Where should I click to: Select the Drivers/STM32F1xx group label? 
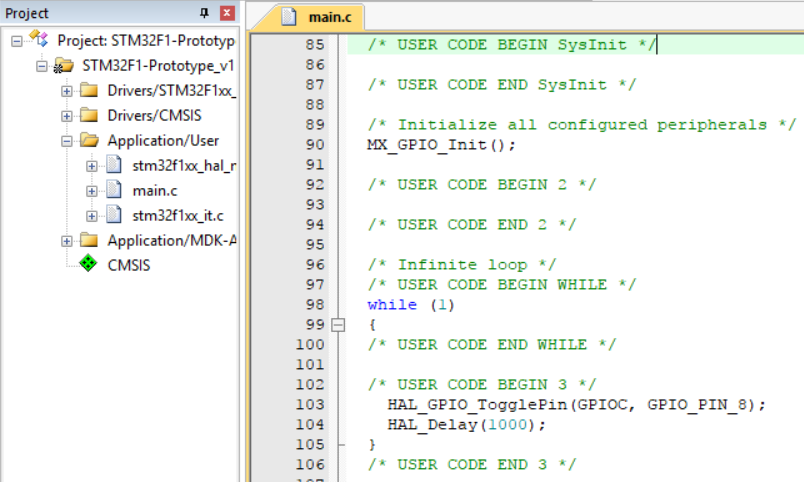point(171,91)
